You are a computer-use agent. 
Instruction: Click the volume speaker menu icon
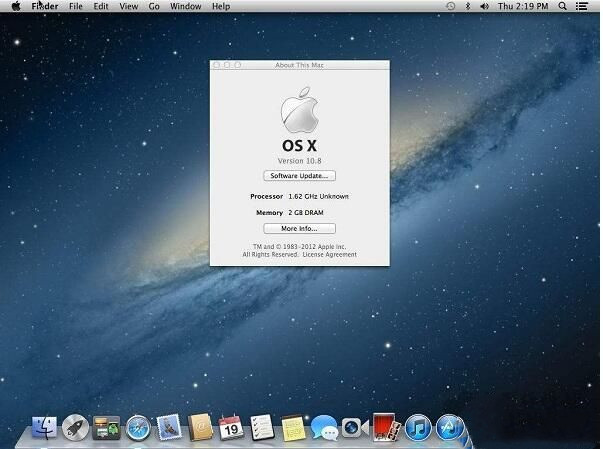[485, 6]
